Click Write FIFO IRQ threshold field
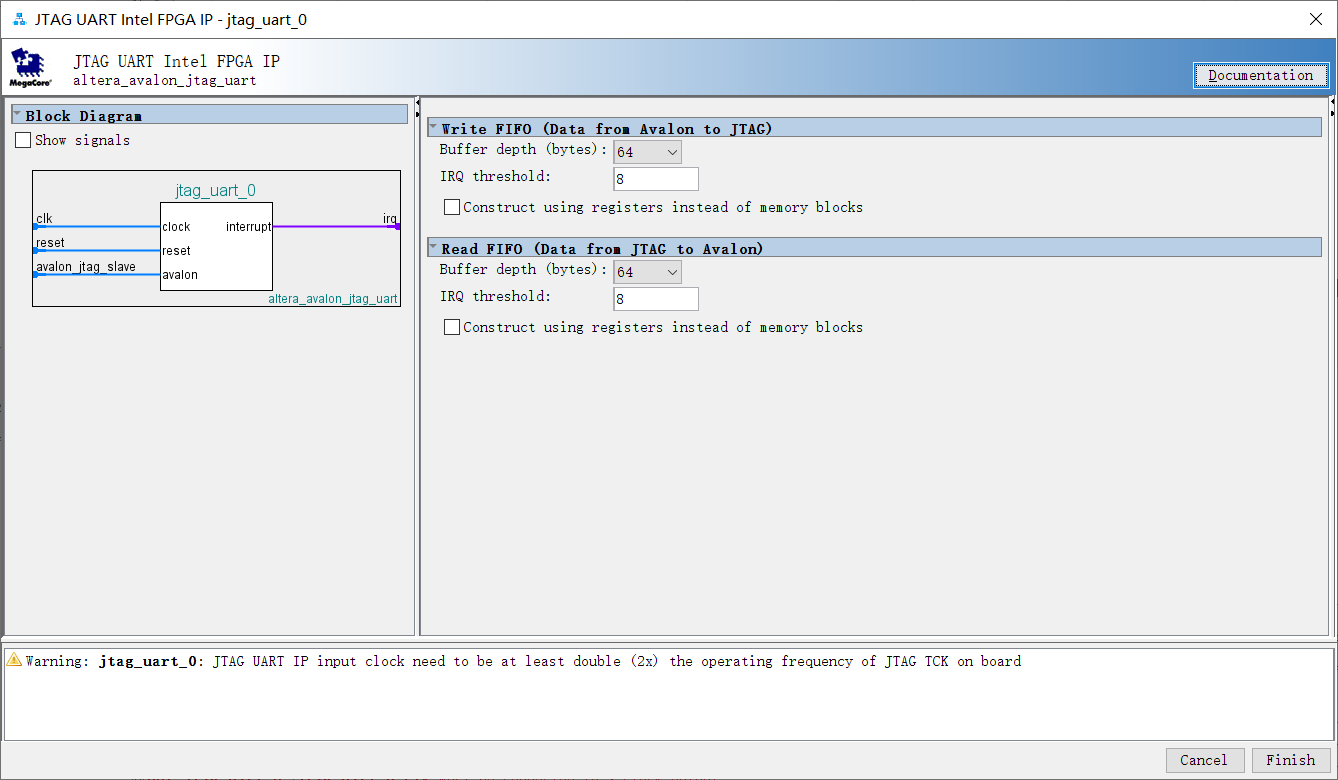Viewport: 1338px width, 780px height. [656, 179]
